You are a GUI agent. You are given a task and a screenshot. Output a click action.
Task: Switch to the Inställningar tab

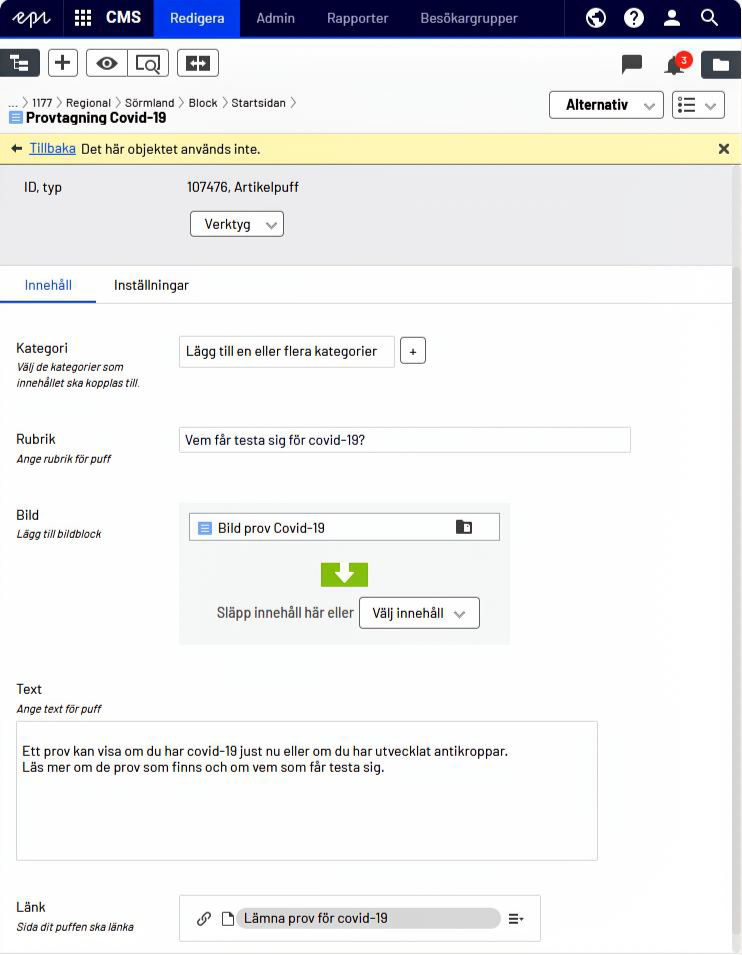(x=151, y=285)
